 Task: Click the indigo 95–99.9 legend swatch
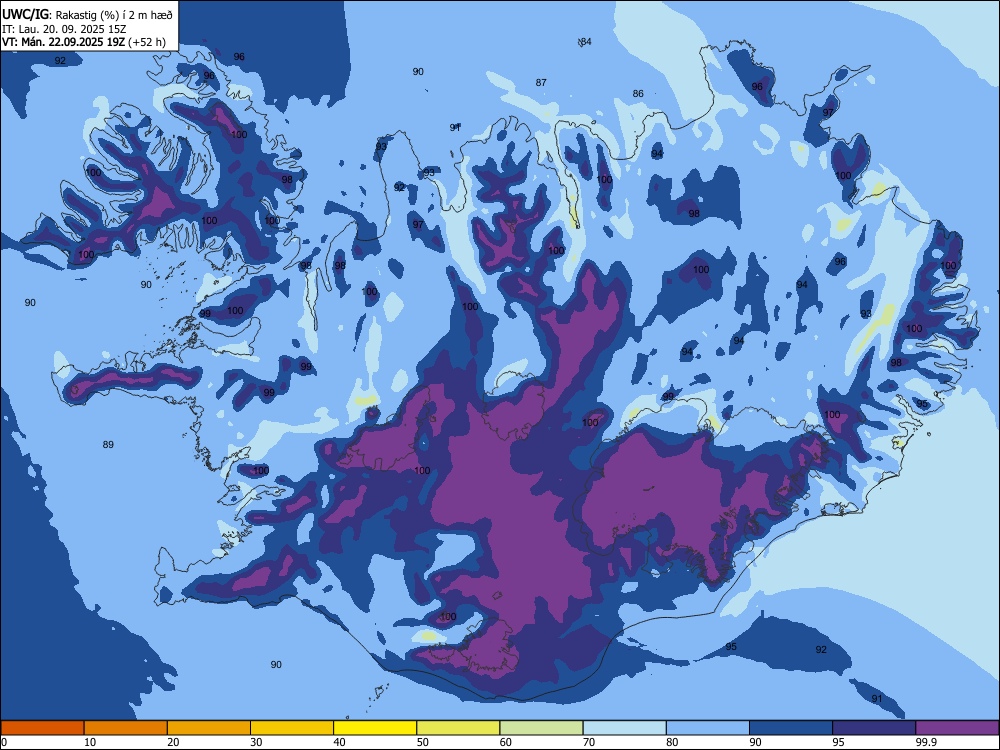(x=874, y=728)
